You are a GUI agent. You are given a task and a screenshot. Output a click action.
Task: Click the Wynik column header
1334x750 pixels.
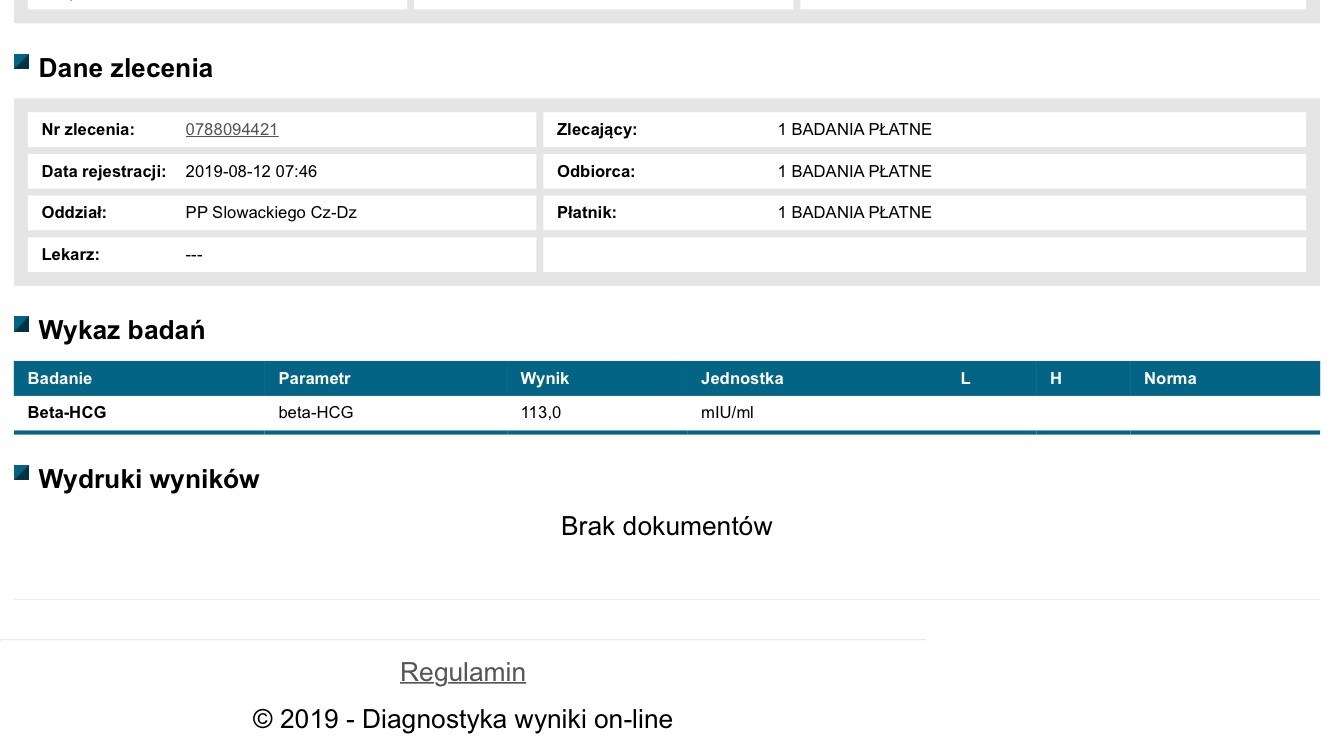click(x=544, y=379)
